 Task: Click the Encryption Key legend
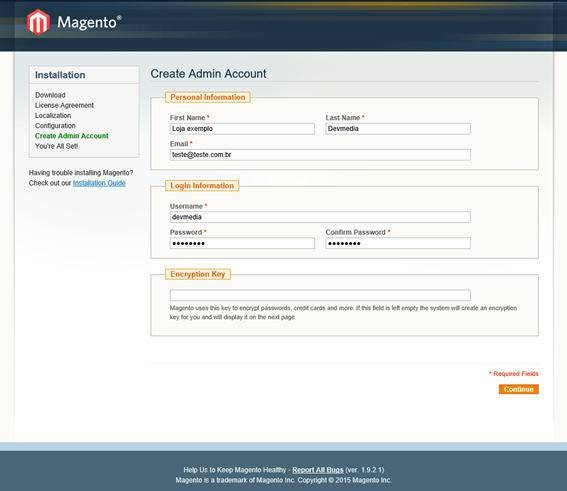(x=198, y=274)
